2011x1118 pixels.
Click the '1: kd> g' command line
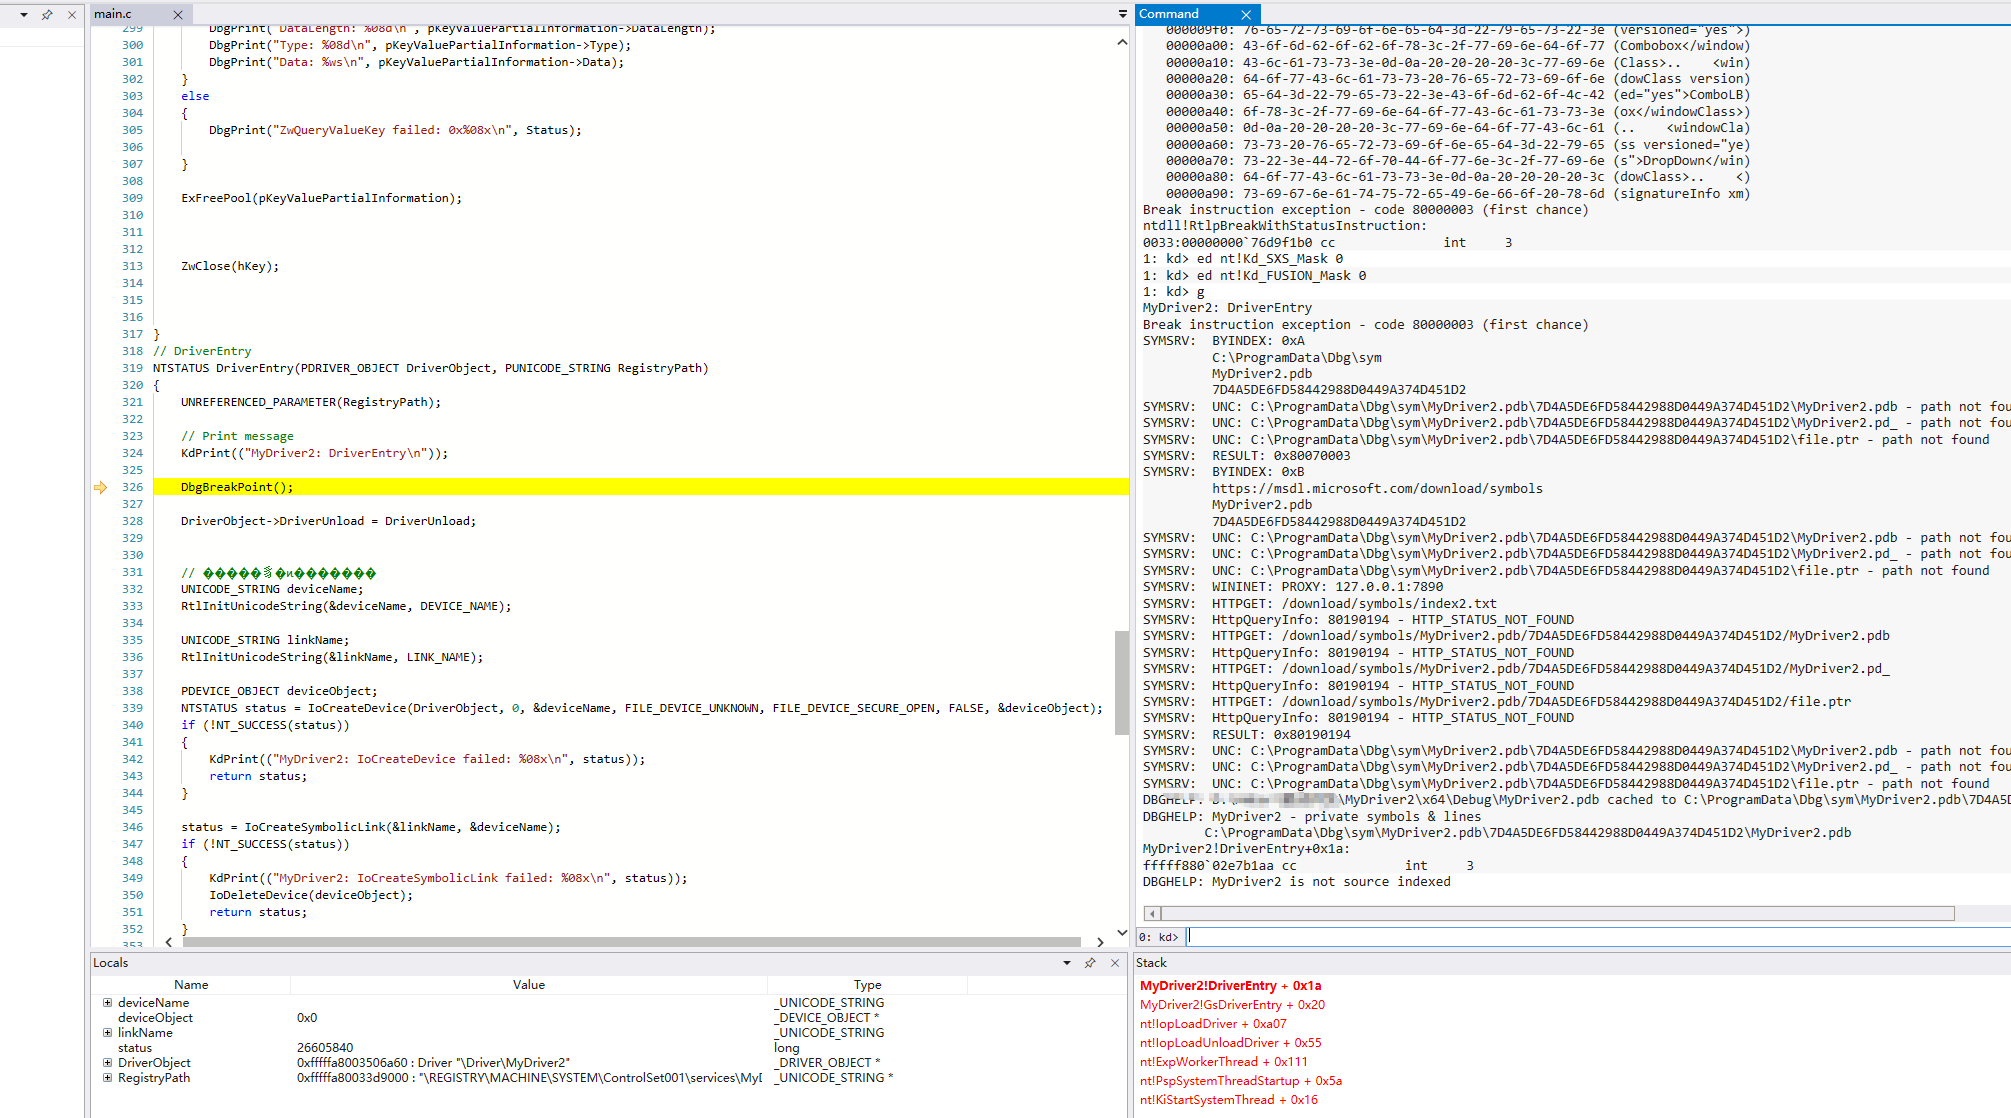(1174, 292)
